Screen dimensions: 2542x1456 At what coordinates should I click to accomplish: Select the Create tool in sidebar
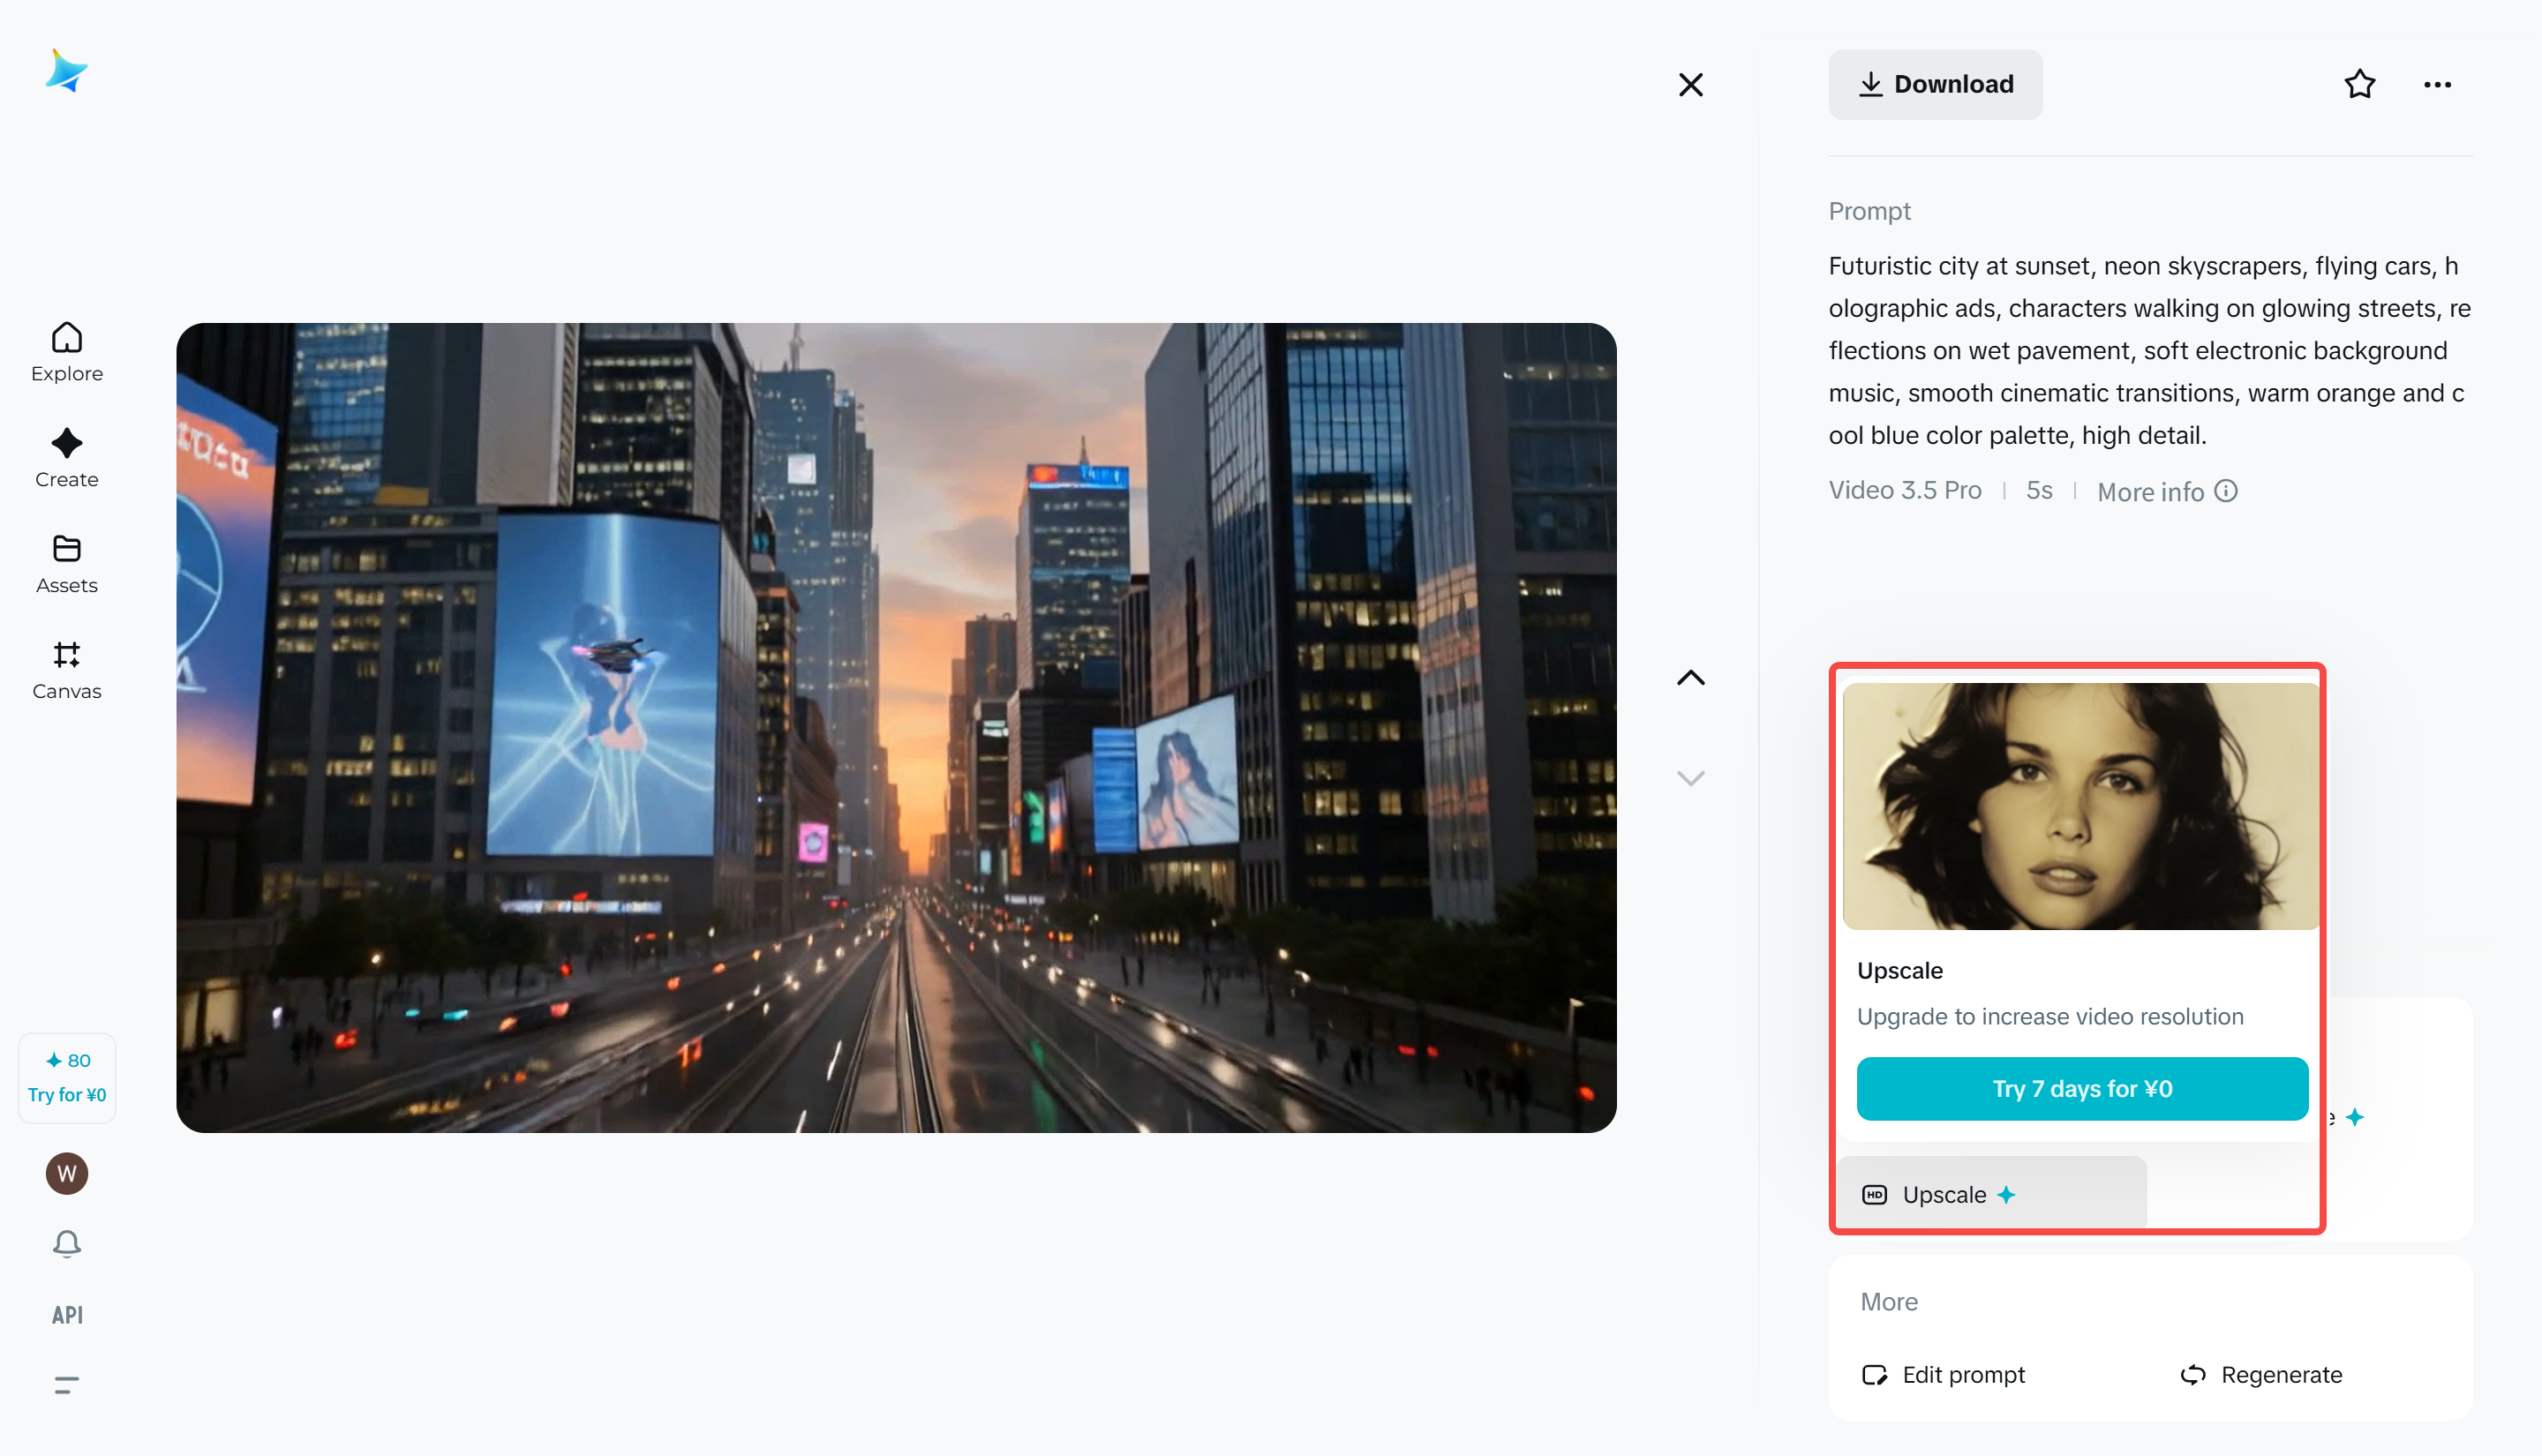tap(66, 458)
